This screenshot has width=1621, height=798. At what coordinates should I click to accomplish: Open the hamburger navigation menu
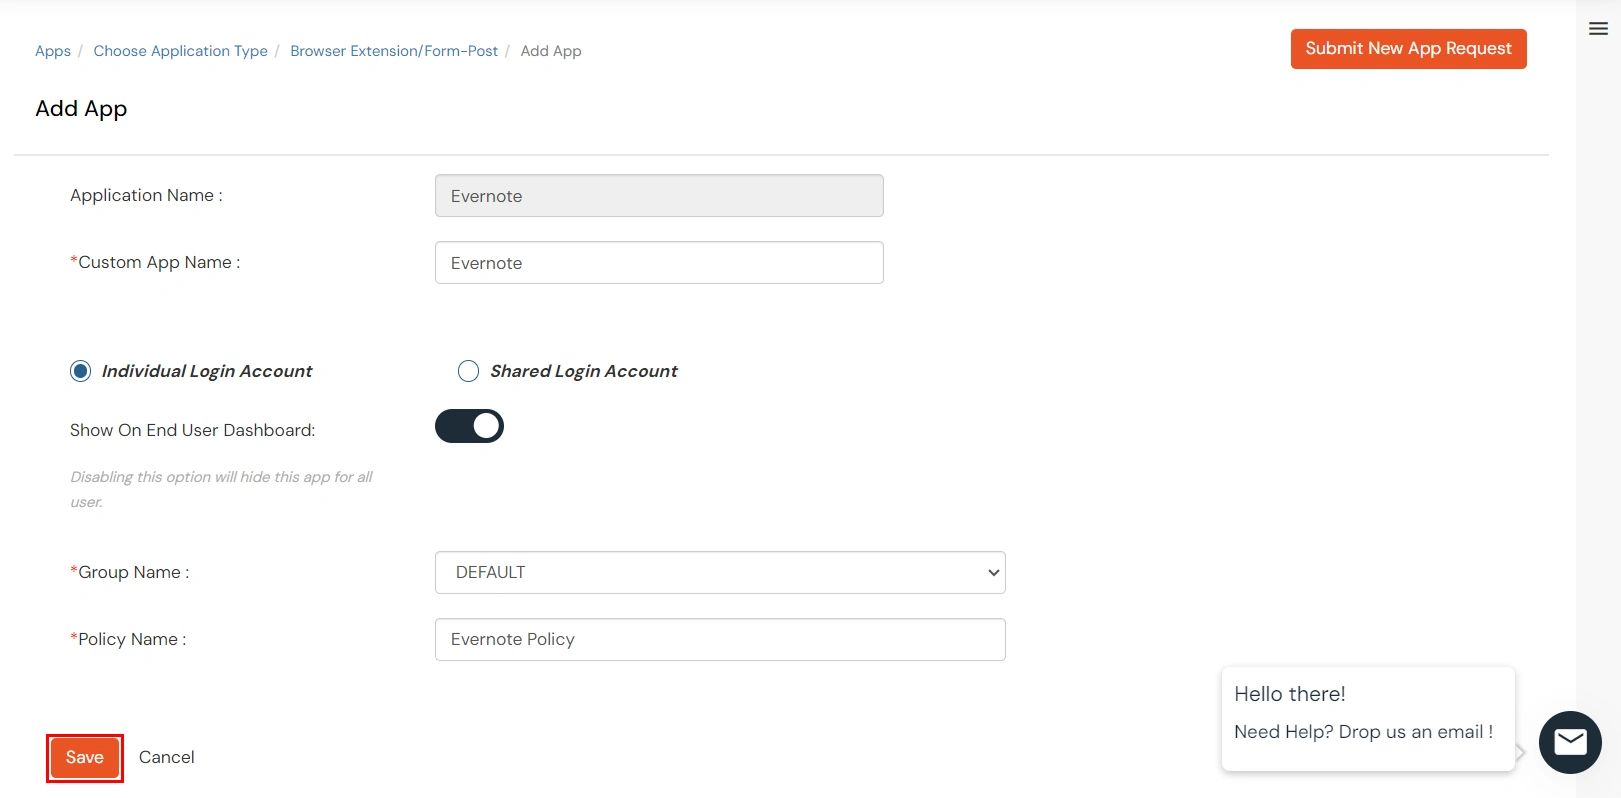coord(1597,29)
